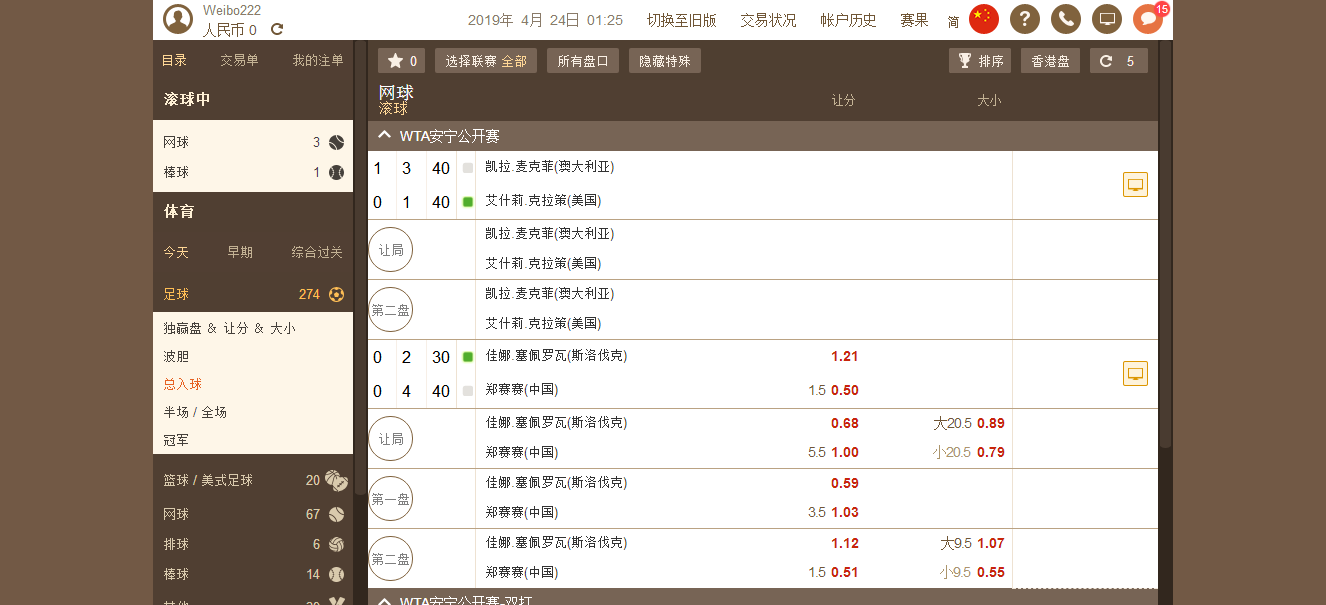Open live stream for 佳娜.塞佩罗瓦 match
This screenshot has height=605, width=1326.
1135,374
